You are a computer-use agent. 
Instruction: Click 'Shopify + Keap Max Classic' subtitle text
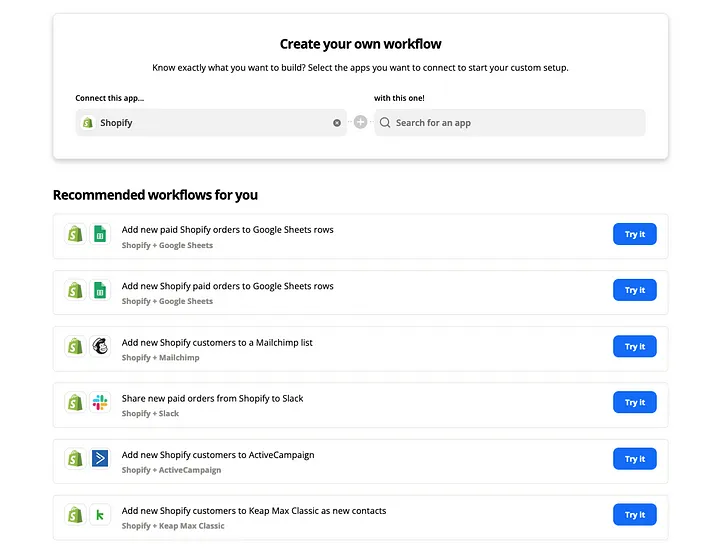pyautogui.click(x=173, y=526)
